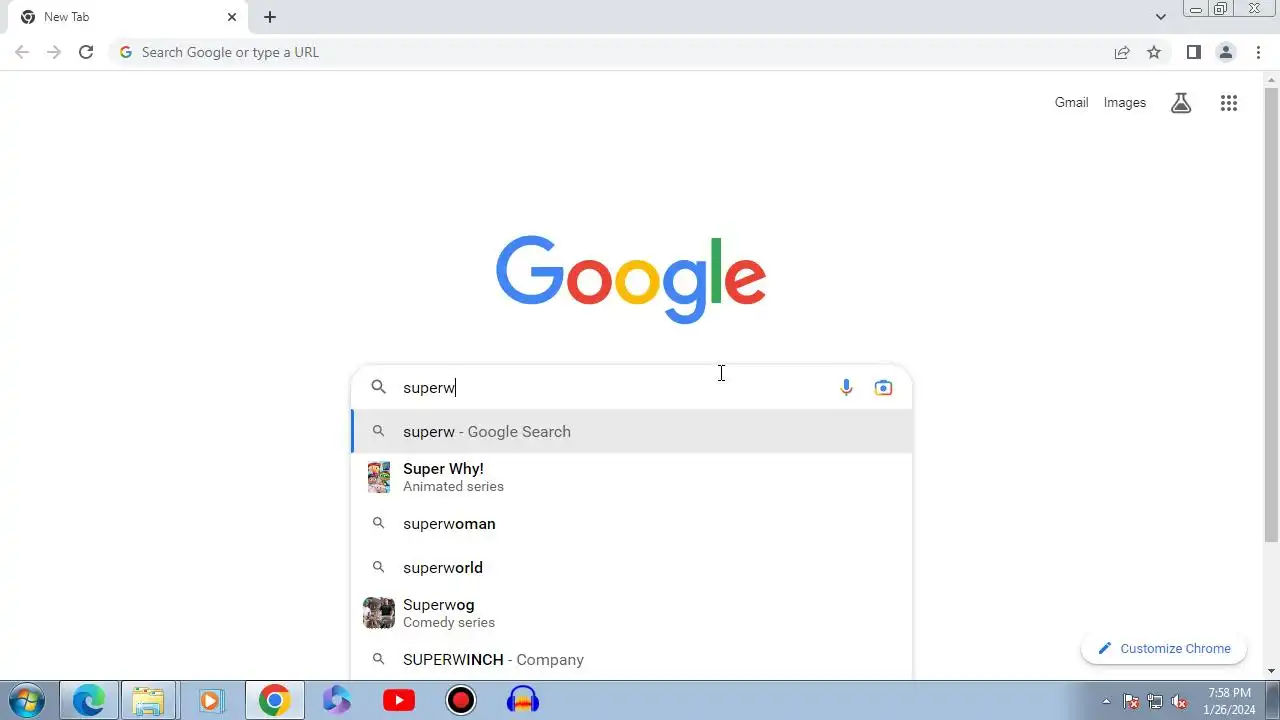This screenshot has height=720, width=1280.
Task: Open the Chrome profile avatar
Action: click(1225, 52)
